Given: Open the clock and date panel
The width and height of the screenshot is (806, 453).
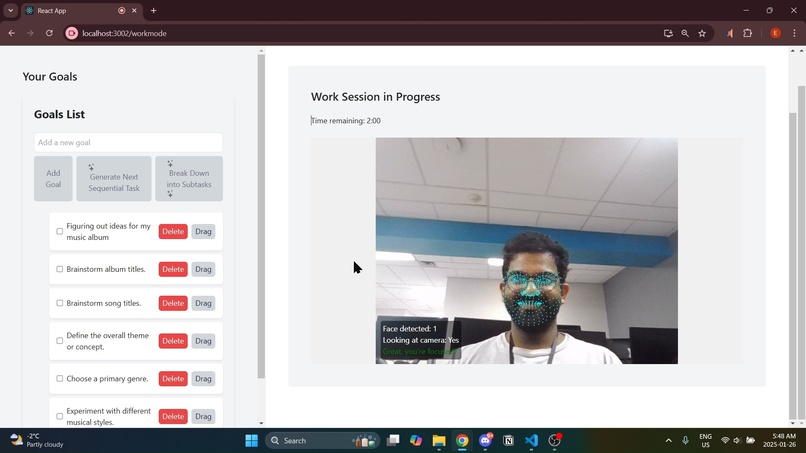Looking at the screenshot, I should (779, 440).
